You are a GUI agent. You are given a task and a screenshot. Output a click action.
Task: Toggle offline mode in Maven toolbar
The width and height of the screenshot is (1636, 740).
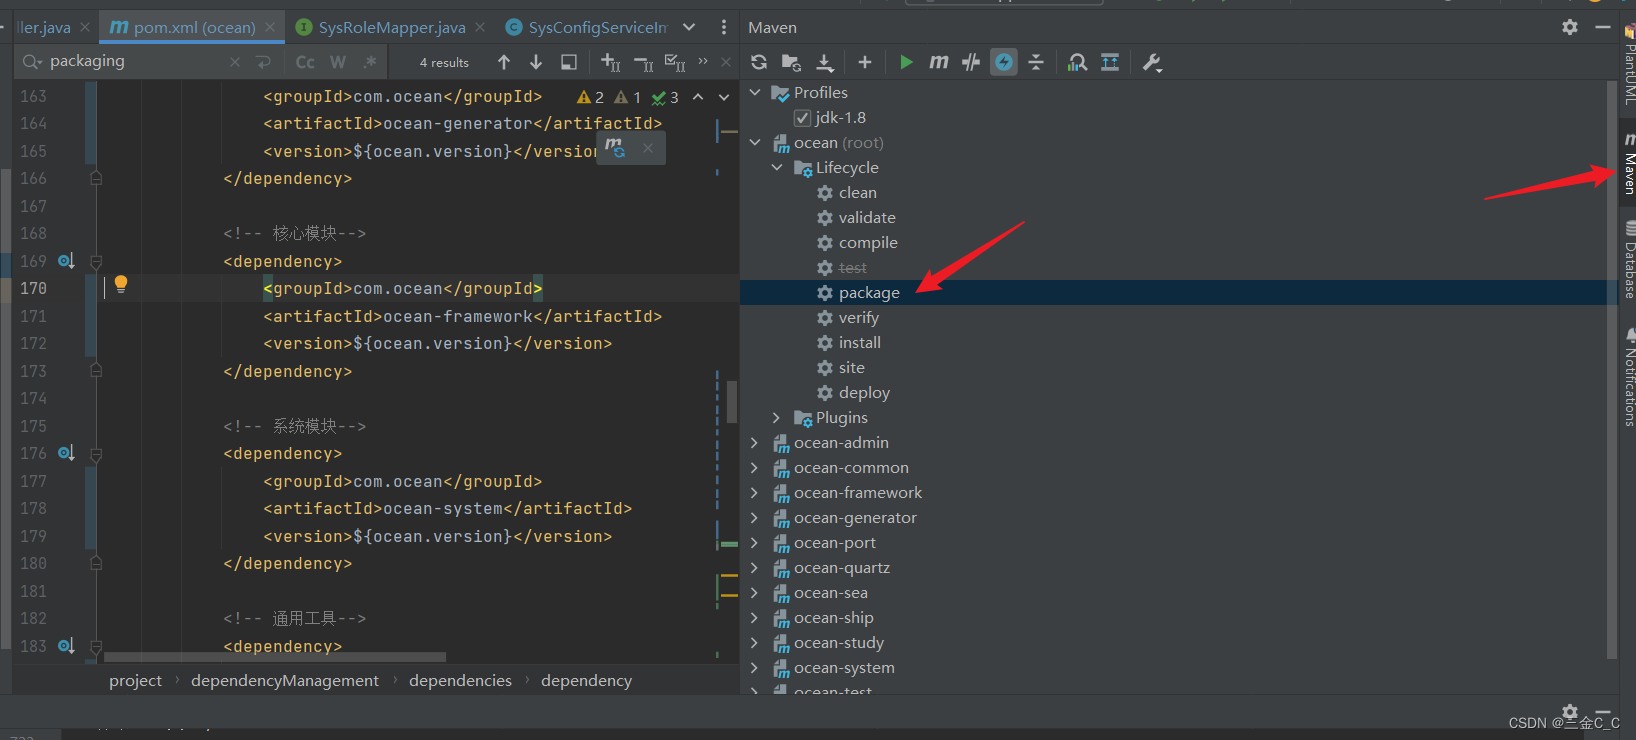[x=971, y=62]
